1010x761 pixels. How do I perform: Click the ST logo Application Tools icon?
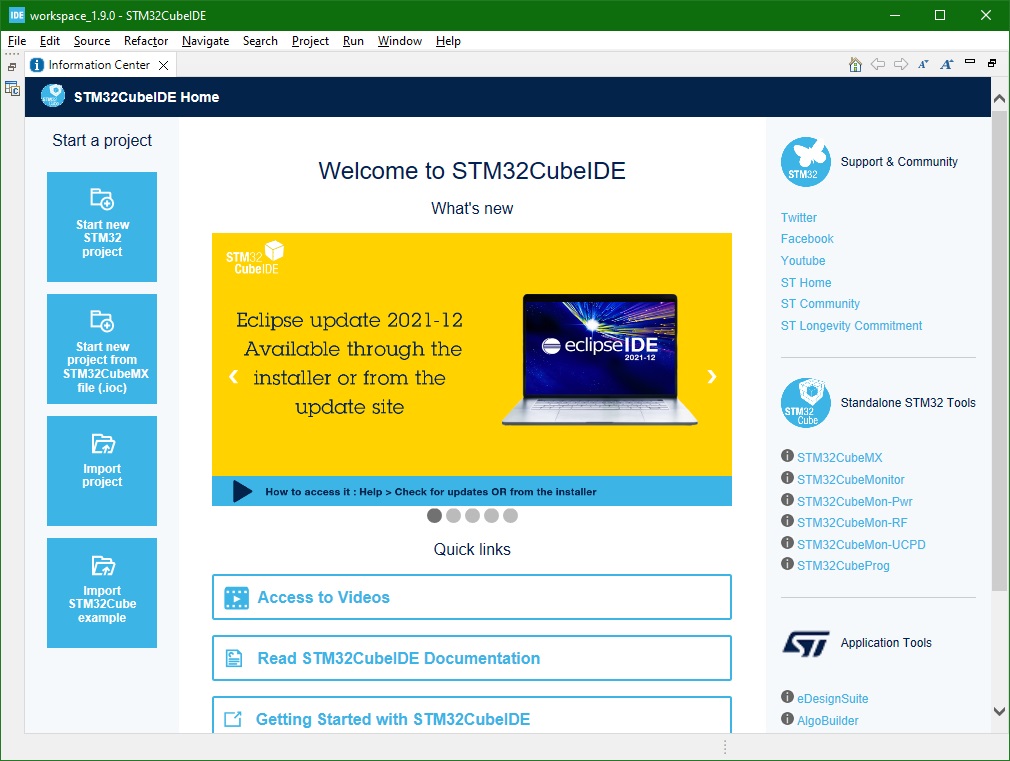point(806,644)
